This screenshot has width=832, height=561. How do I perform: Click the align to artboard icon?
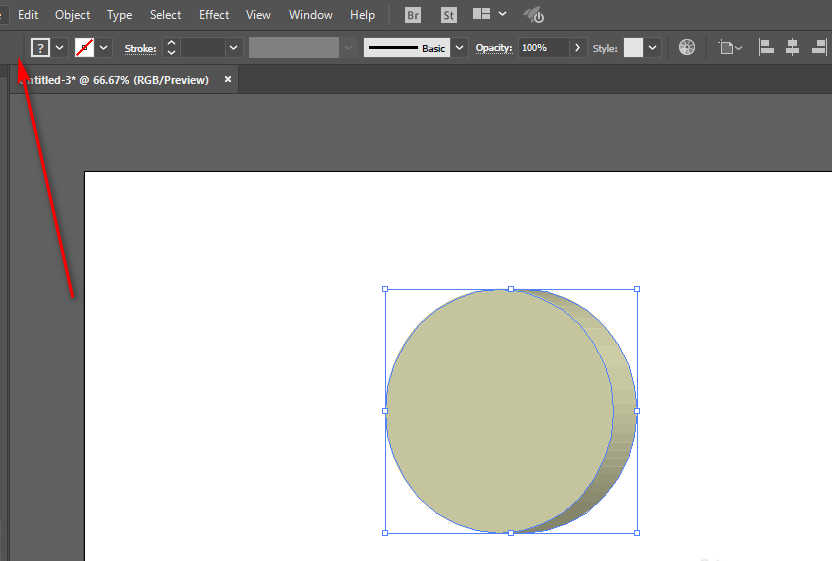tap(730, 48)
